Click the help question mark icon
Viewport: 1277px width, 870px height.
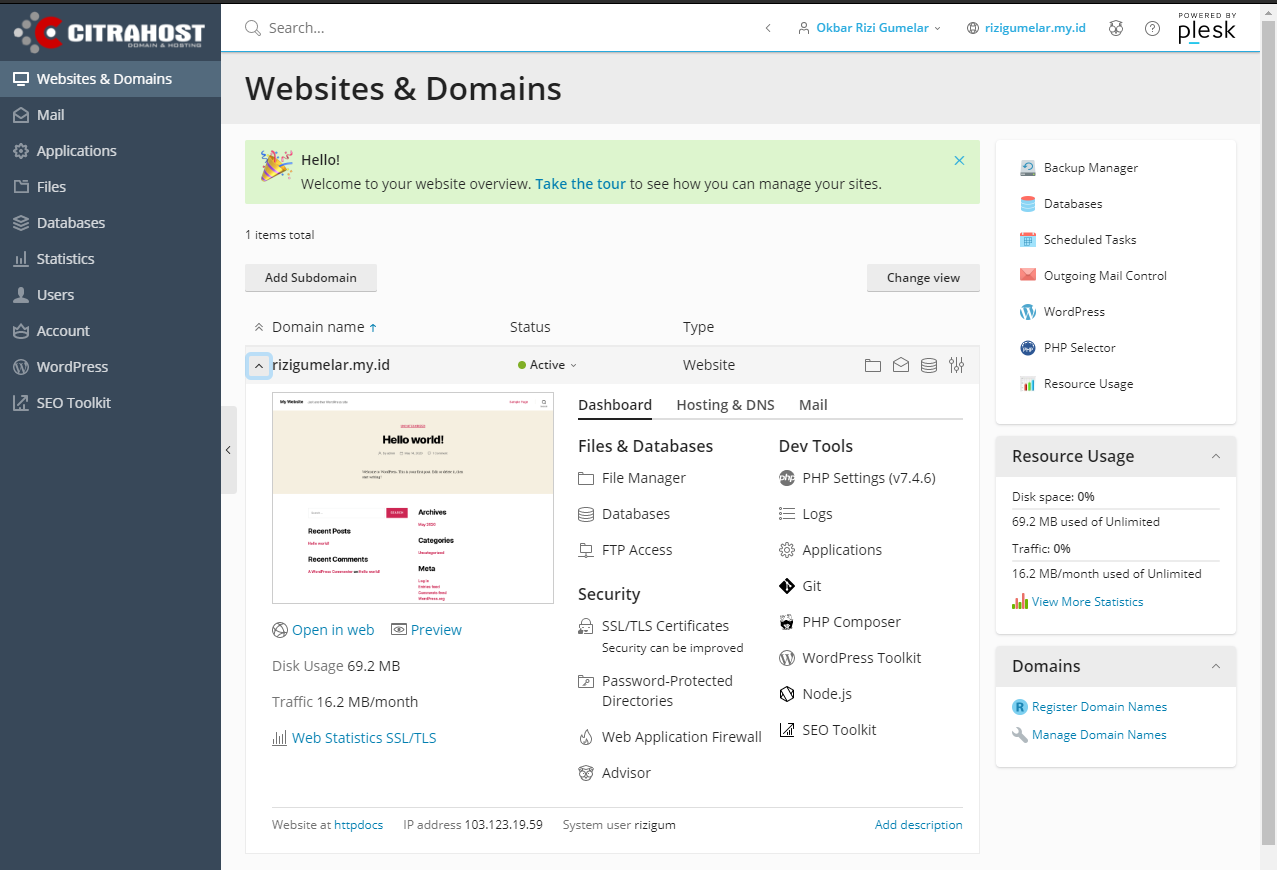click(1152, 28)
